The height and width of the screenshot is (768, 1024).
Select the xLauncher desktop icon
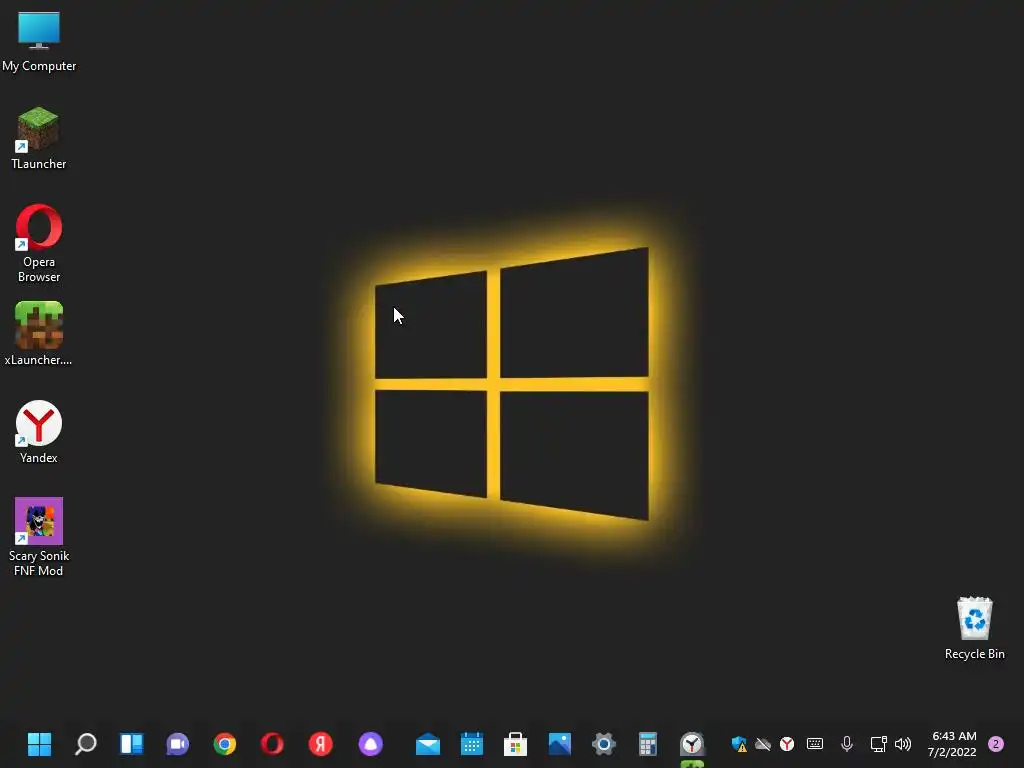39,334
